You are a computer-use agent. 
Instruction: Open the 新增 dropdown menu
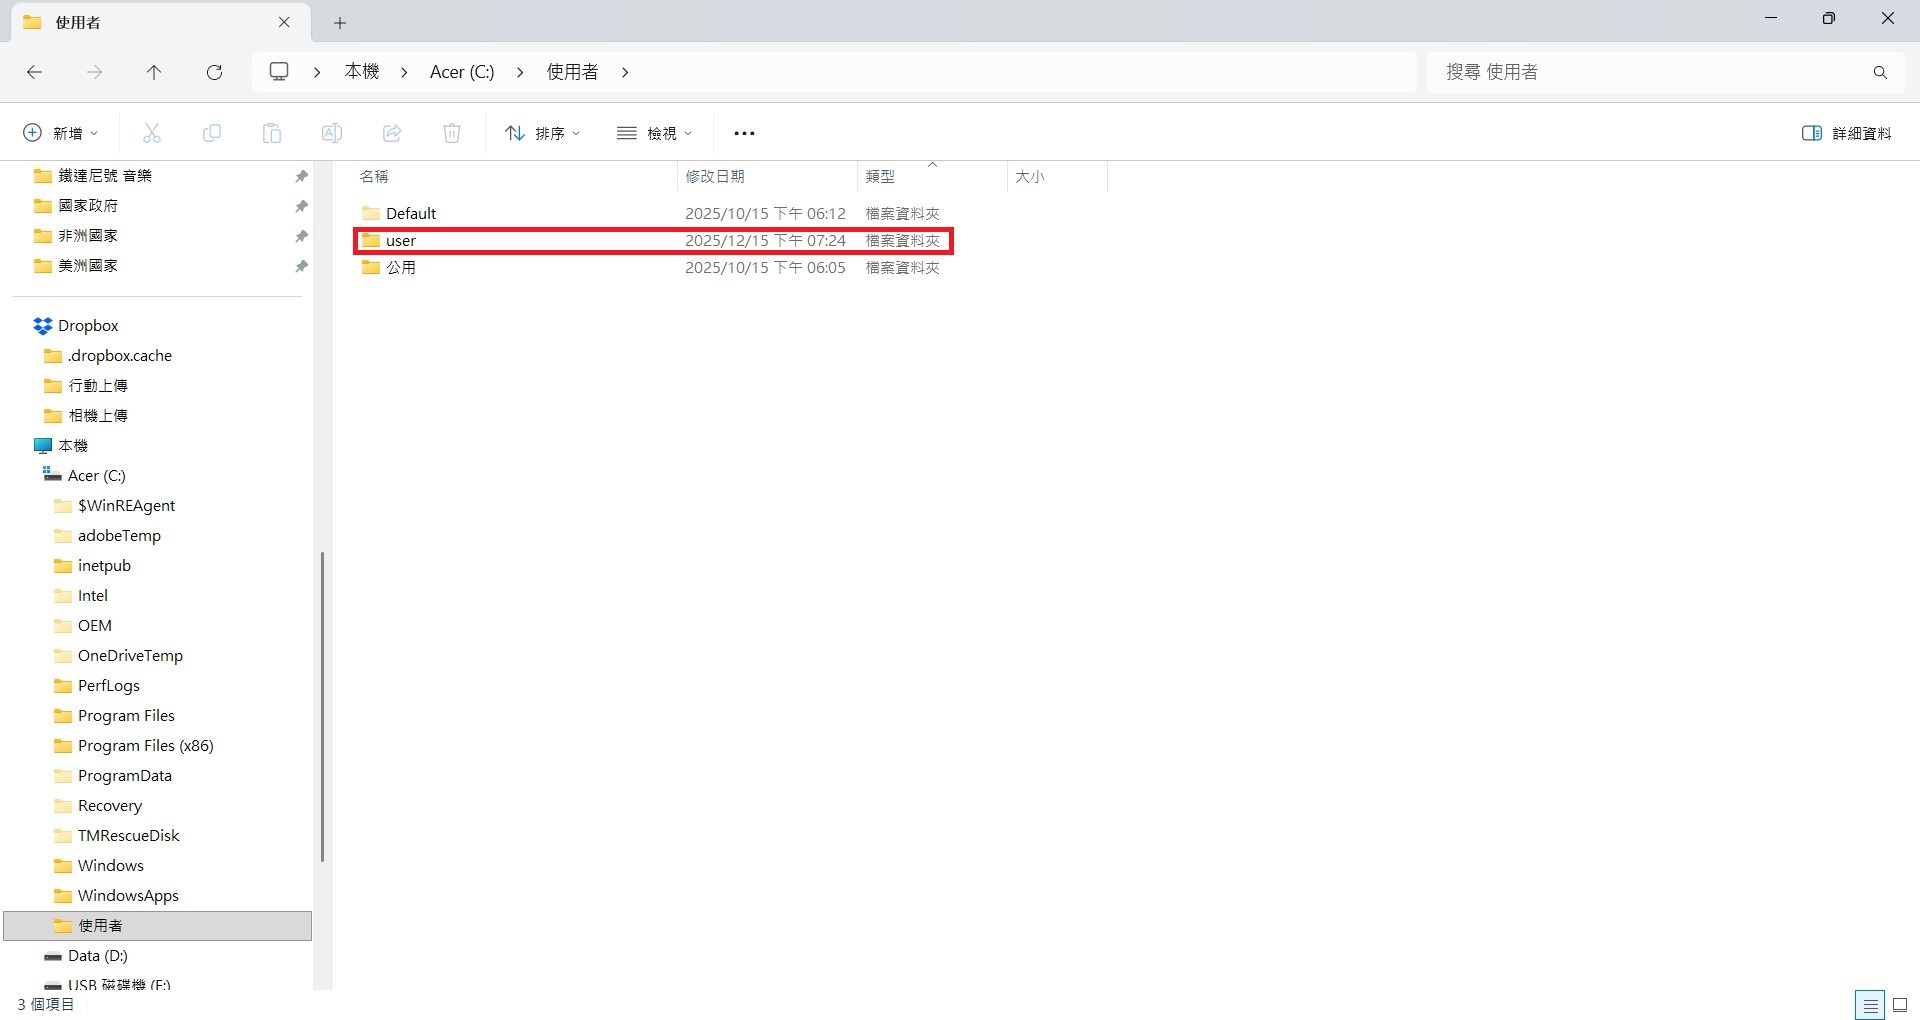(x=61, y=133)
